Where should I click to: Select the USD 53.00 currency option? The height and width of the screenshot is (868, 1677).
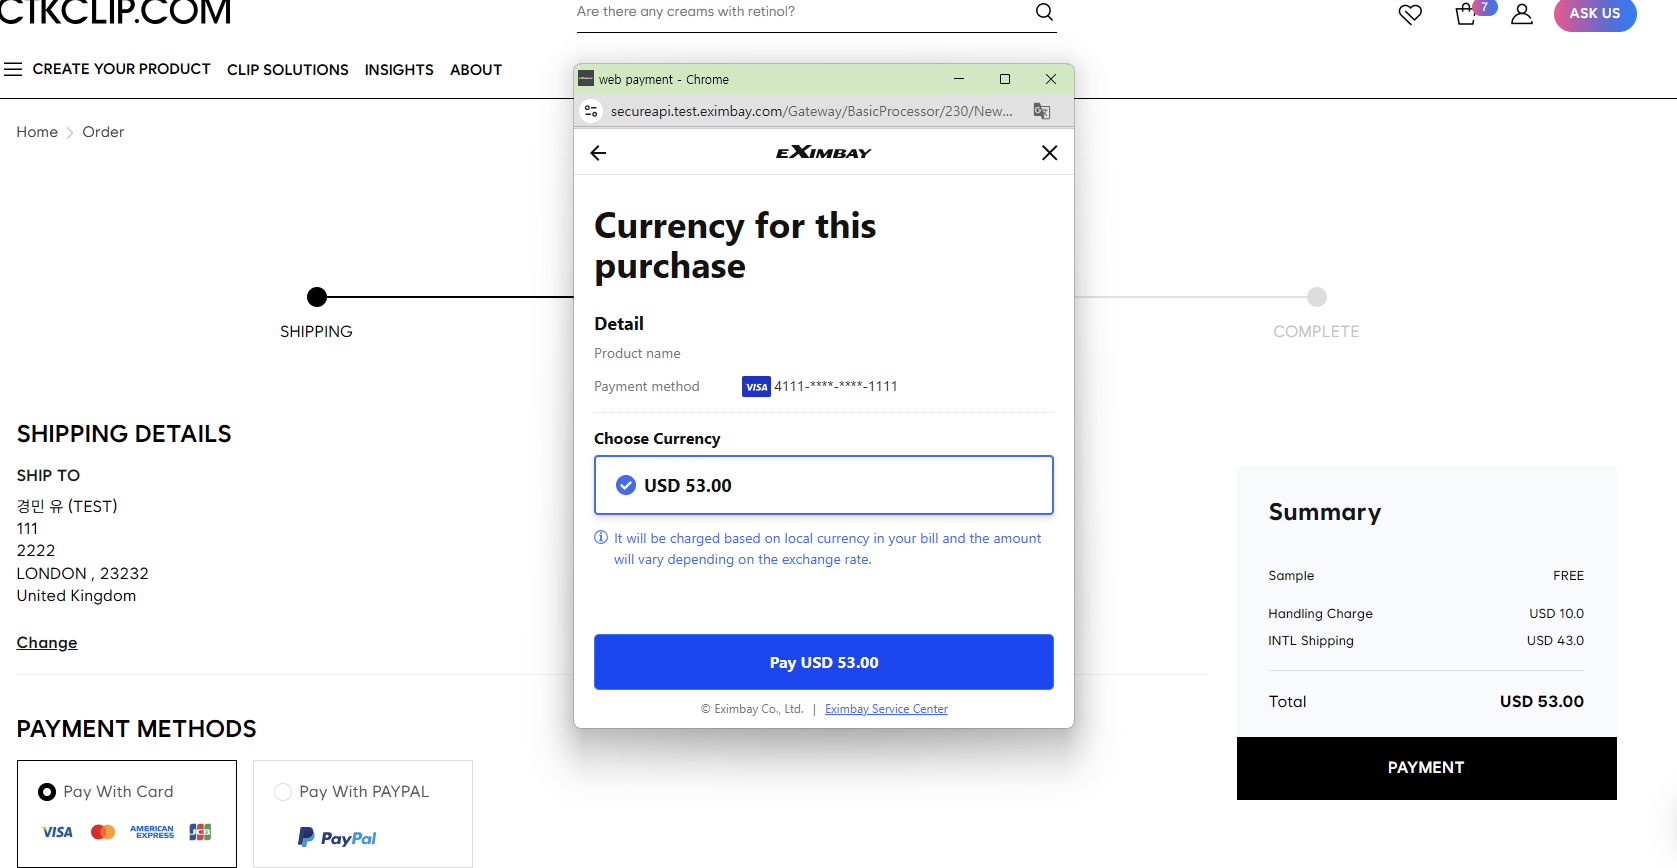[823, 485]
